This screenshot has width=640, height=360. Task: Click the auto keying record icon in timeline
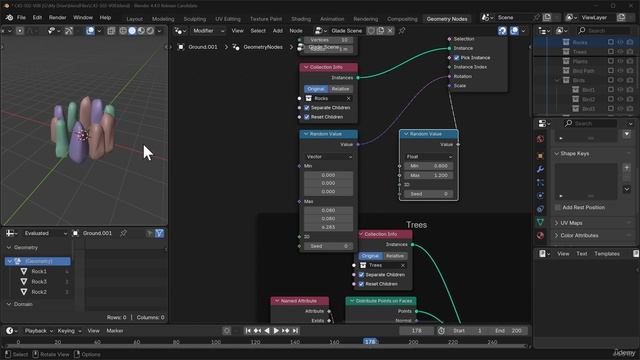(x=227, y=331)
